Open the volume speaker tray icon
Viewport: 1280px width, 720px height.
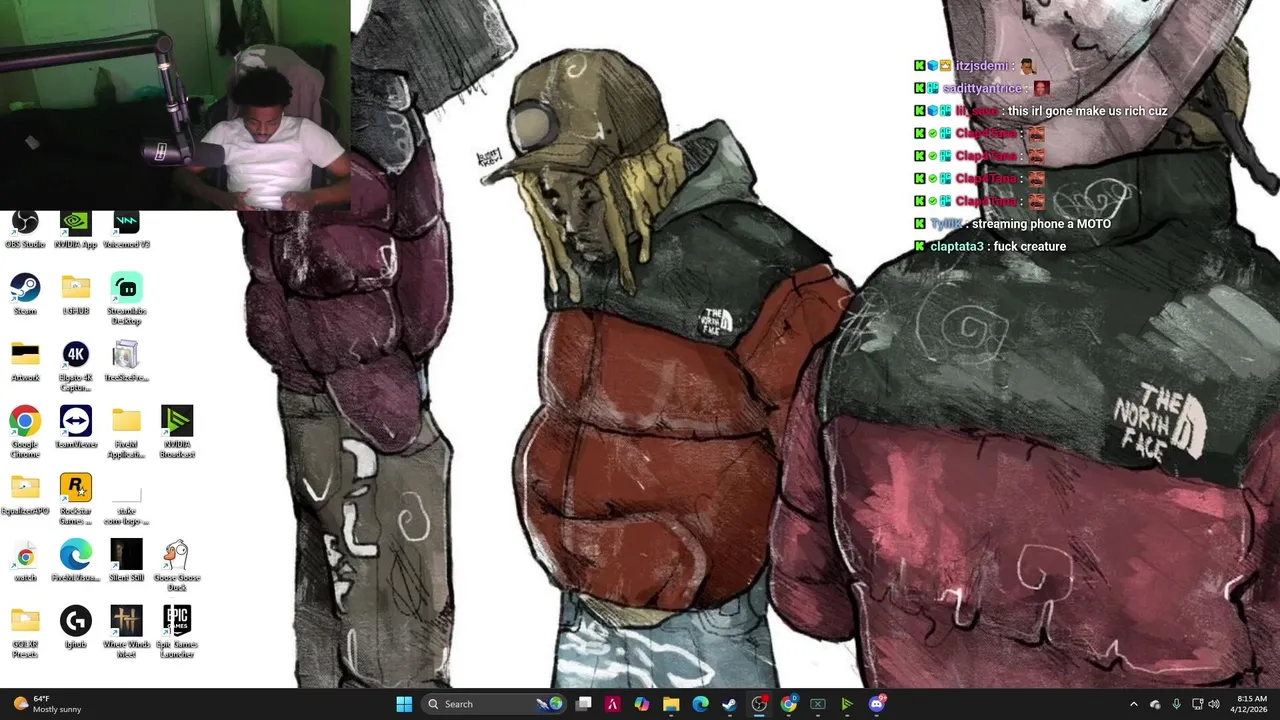point(1214,704)
